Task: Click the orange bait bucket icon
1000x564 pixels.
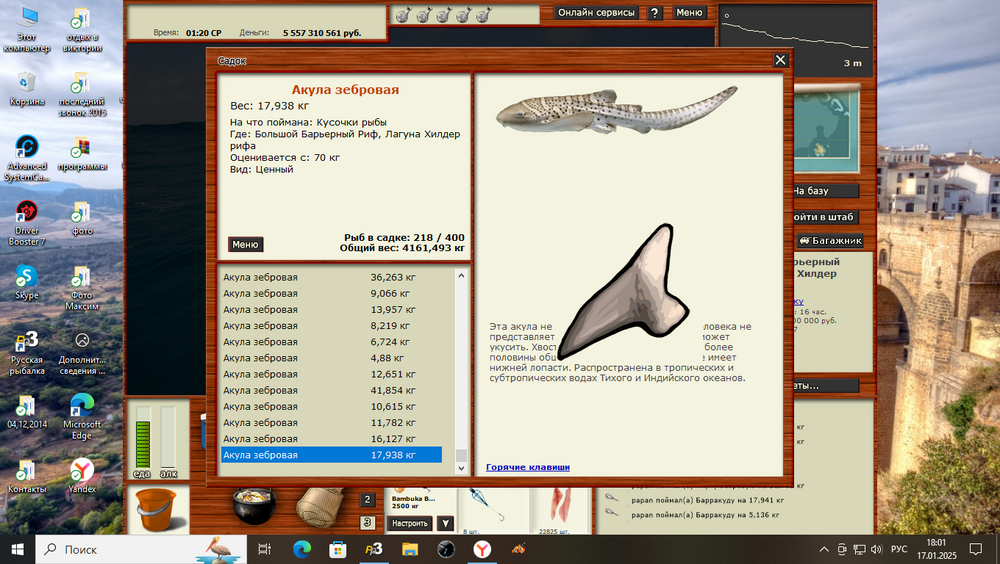Action: tap(154, 507)
